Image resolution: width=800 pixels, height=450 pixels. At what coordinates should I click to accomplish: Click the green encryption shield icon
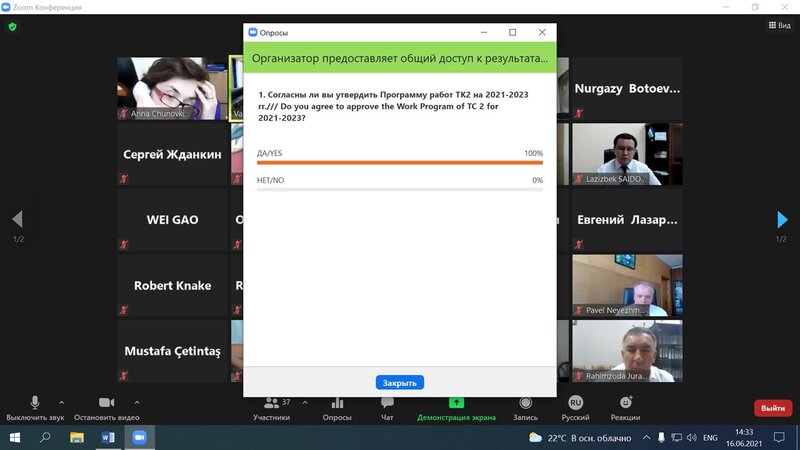pos(12,27)
